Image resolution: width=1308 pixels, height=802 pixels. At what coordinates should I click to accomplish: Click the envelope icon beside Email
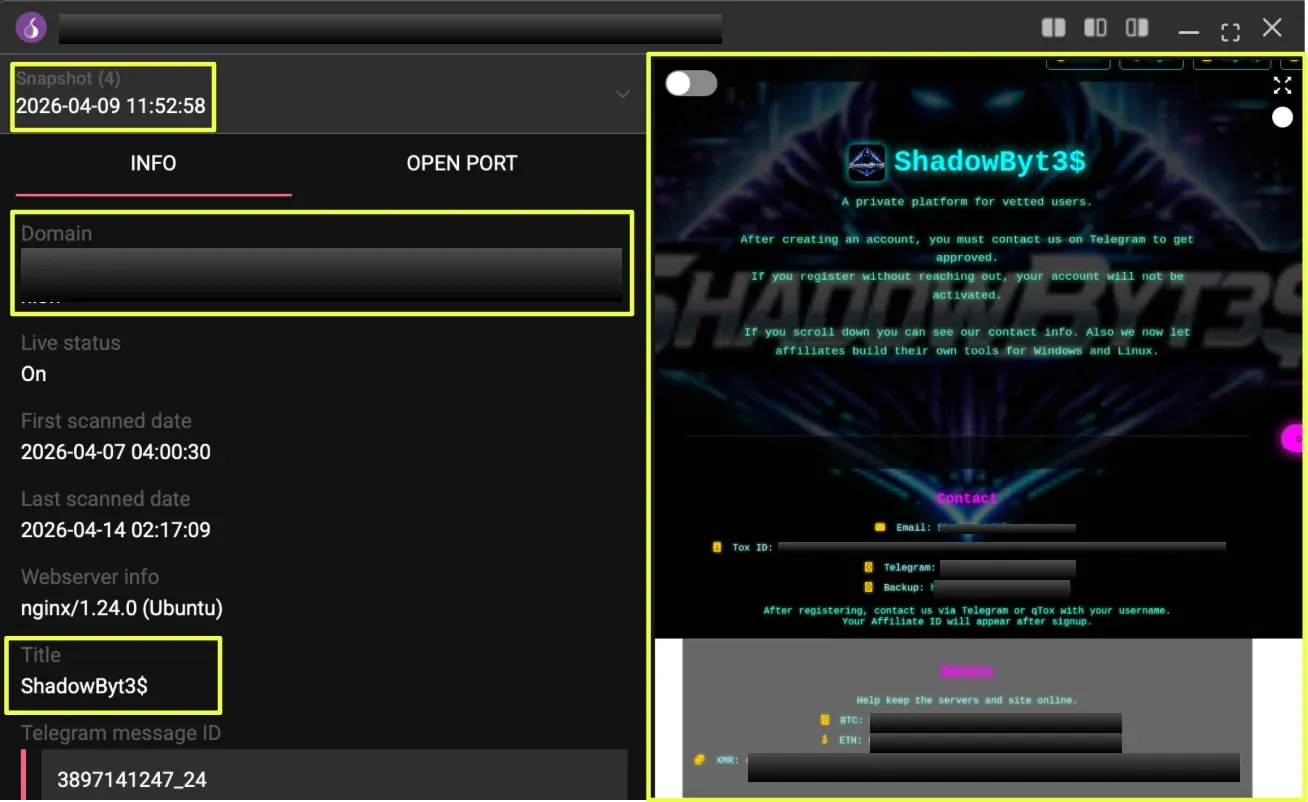pos(880,527)
